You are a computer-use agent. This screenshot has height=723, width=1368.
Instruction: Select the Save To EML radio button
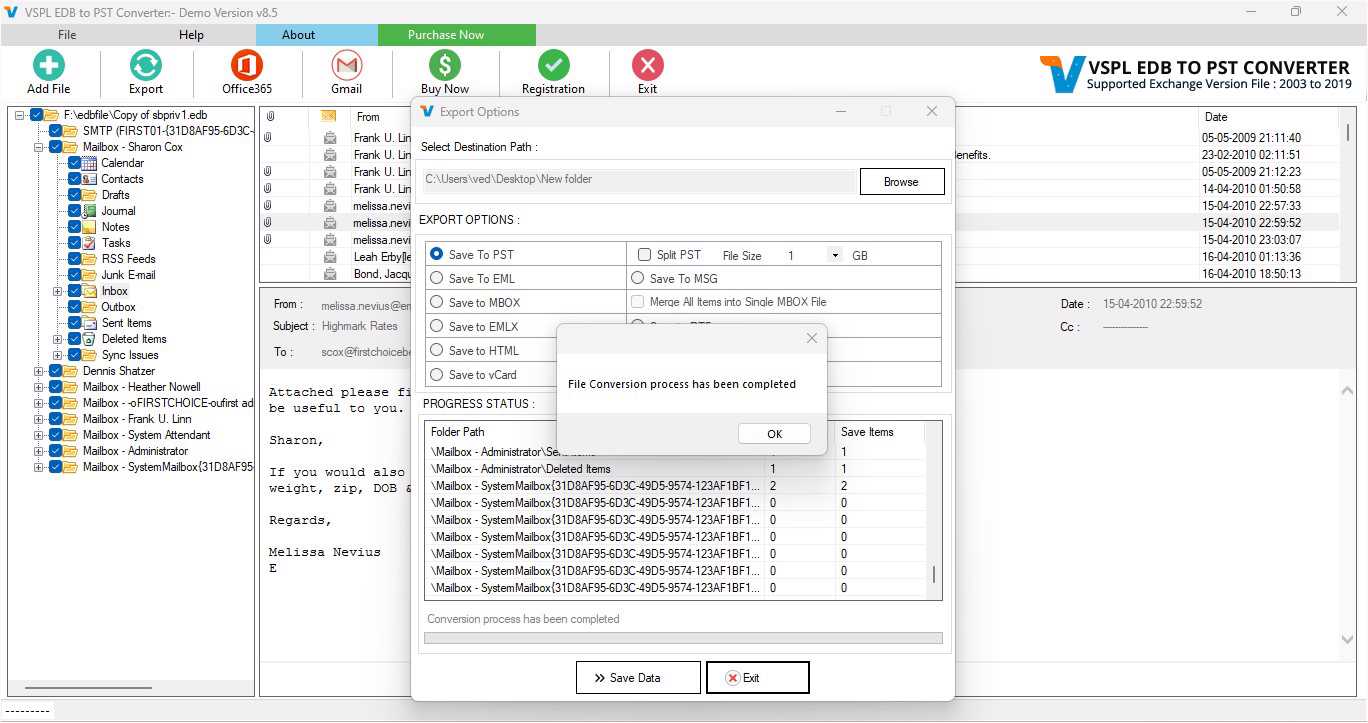[x=436, y=278]
